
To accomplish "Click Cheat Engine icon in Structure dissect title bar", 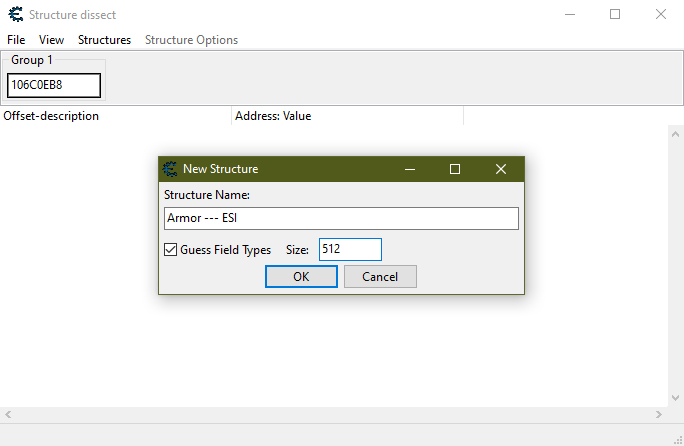I will [x=15, y=15].
